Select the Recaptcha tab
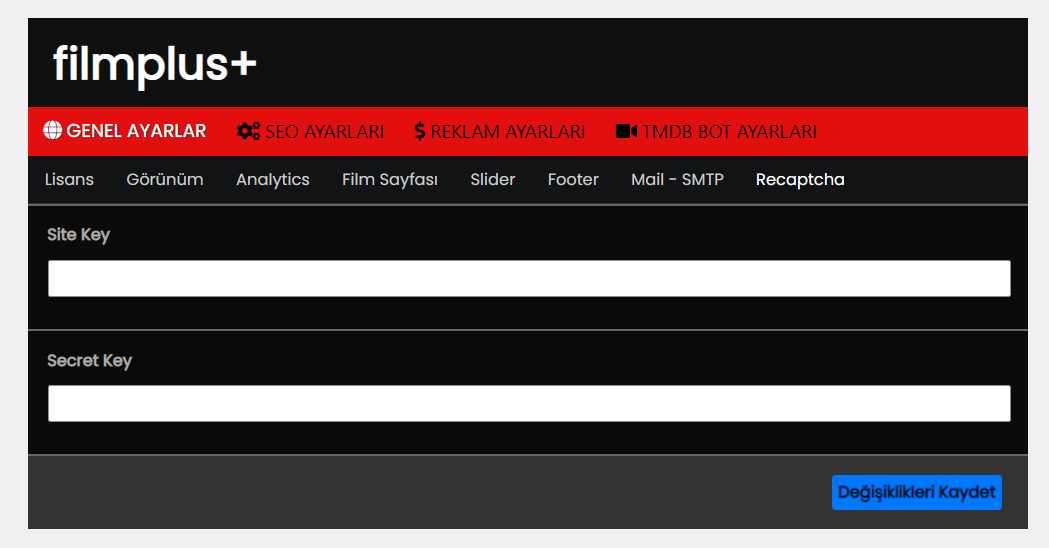This screenshot has width=1049, height=548. [x=799, y=179]
